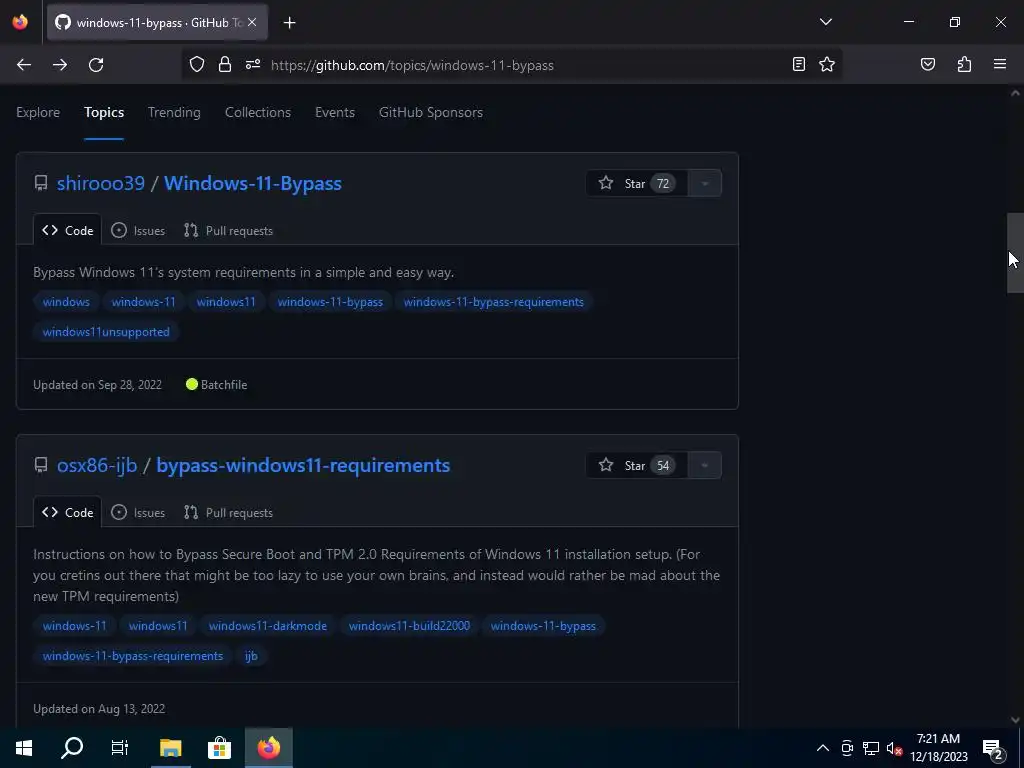The height and width of the screenshot is (768, 1024).
Task: Open Task View on the taskbar
Action: pyautogui.click(x=120, y=748)
